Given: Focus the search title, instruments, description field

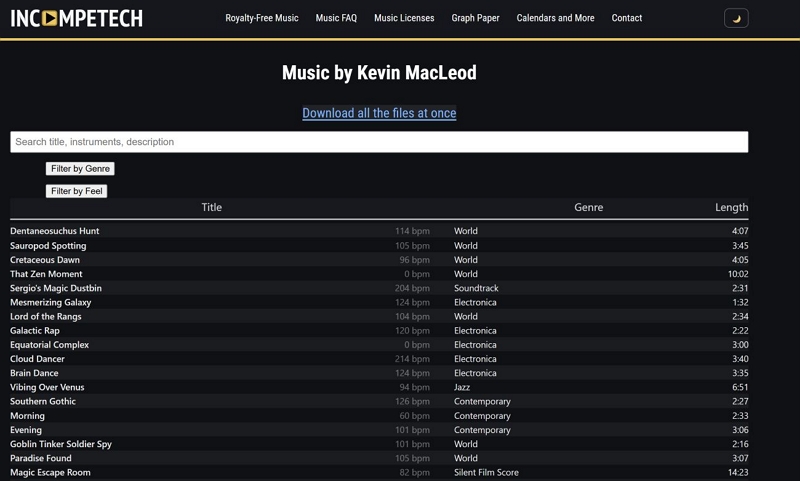Looking at the screenshot, I should pyautogui.click(x=379, y=142).
